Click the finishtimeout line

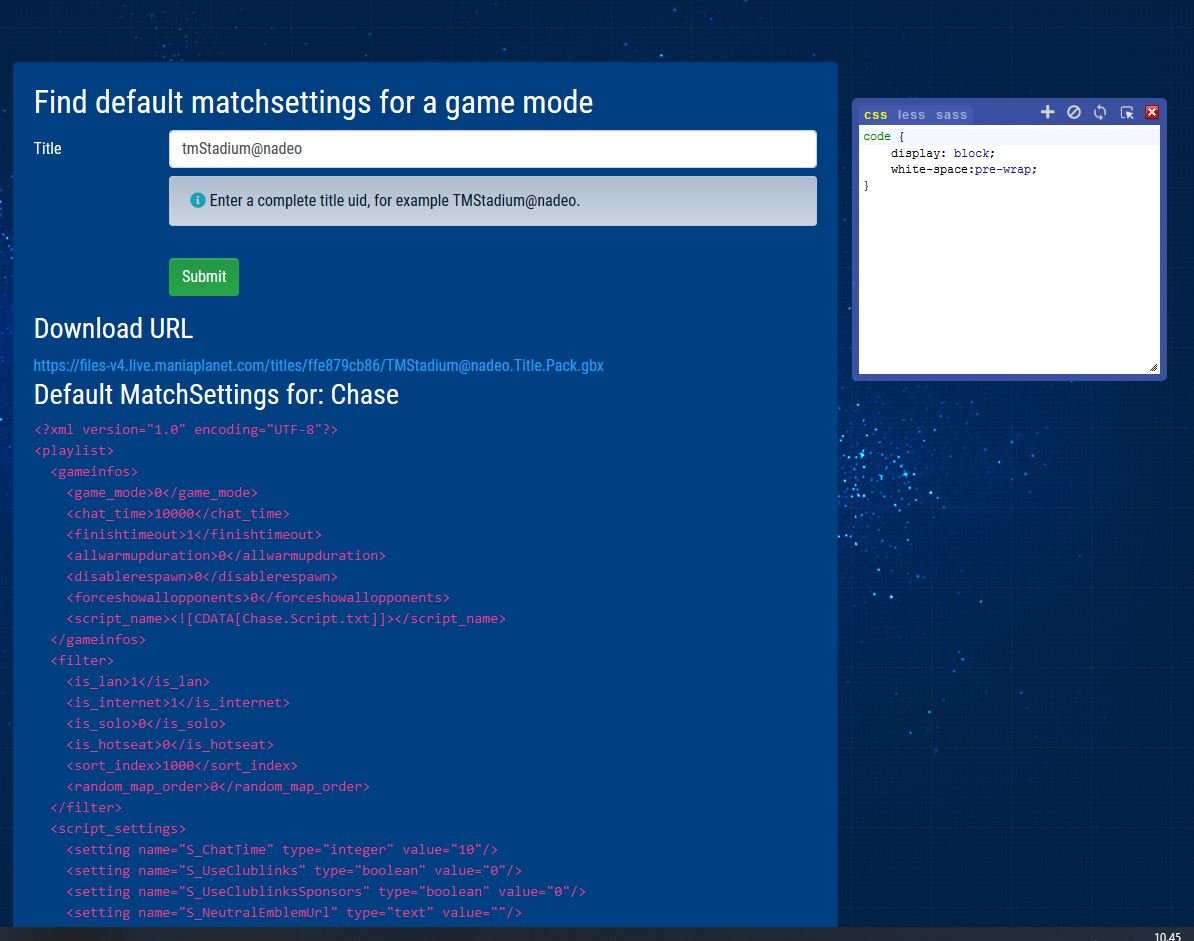coord(194,534)
